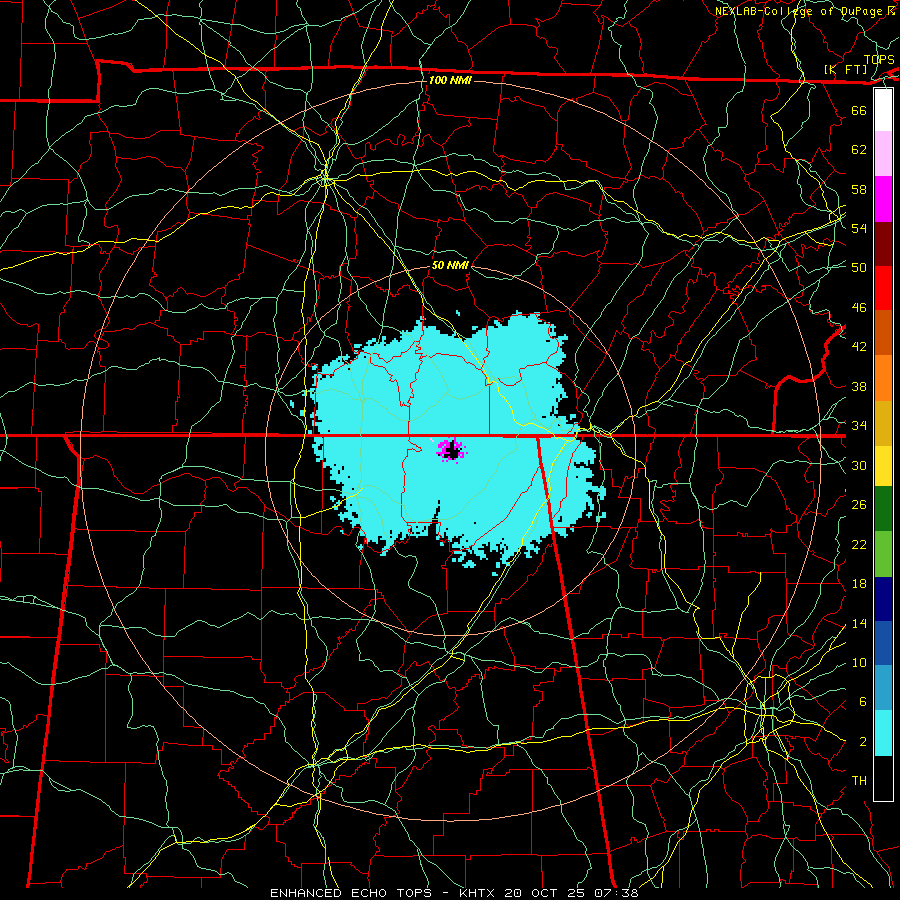Image resolution: width=900 pixels, height=900 pixels.
Task: Select the navy blue legend swatch
Action: click(x=883, y=599)
